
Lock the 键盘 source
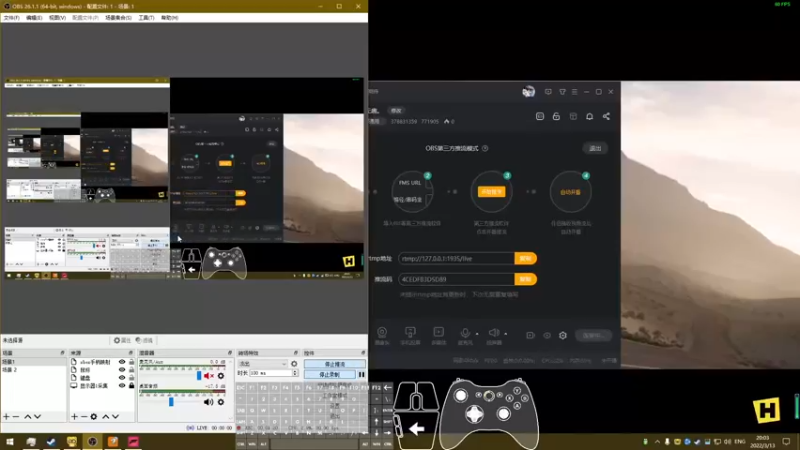132,378
